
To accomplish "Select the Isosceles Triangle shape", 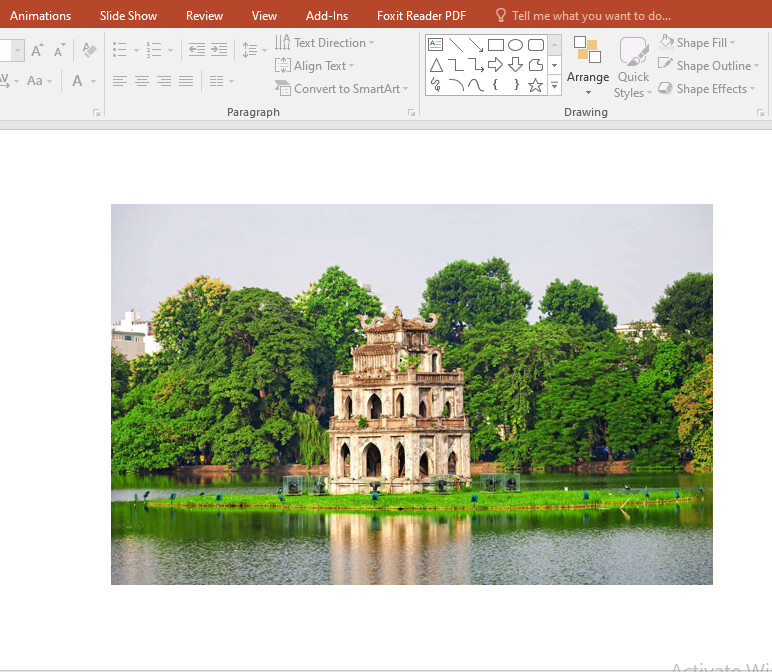I will (x=436, y=65).
